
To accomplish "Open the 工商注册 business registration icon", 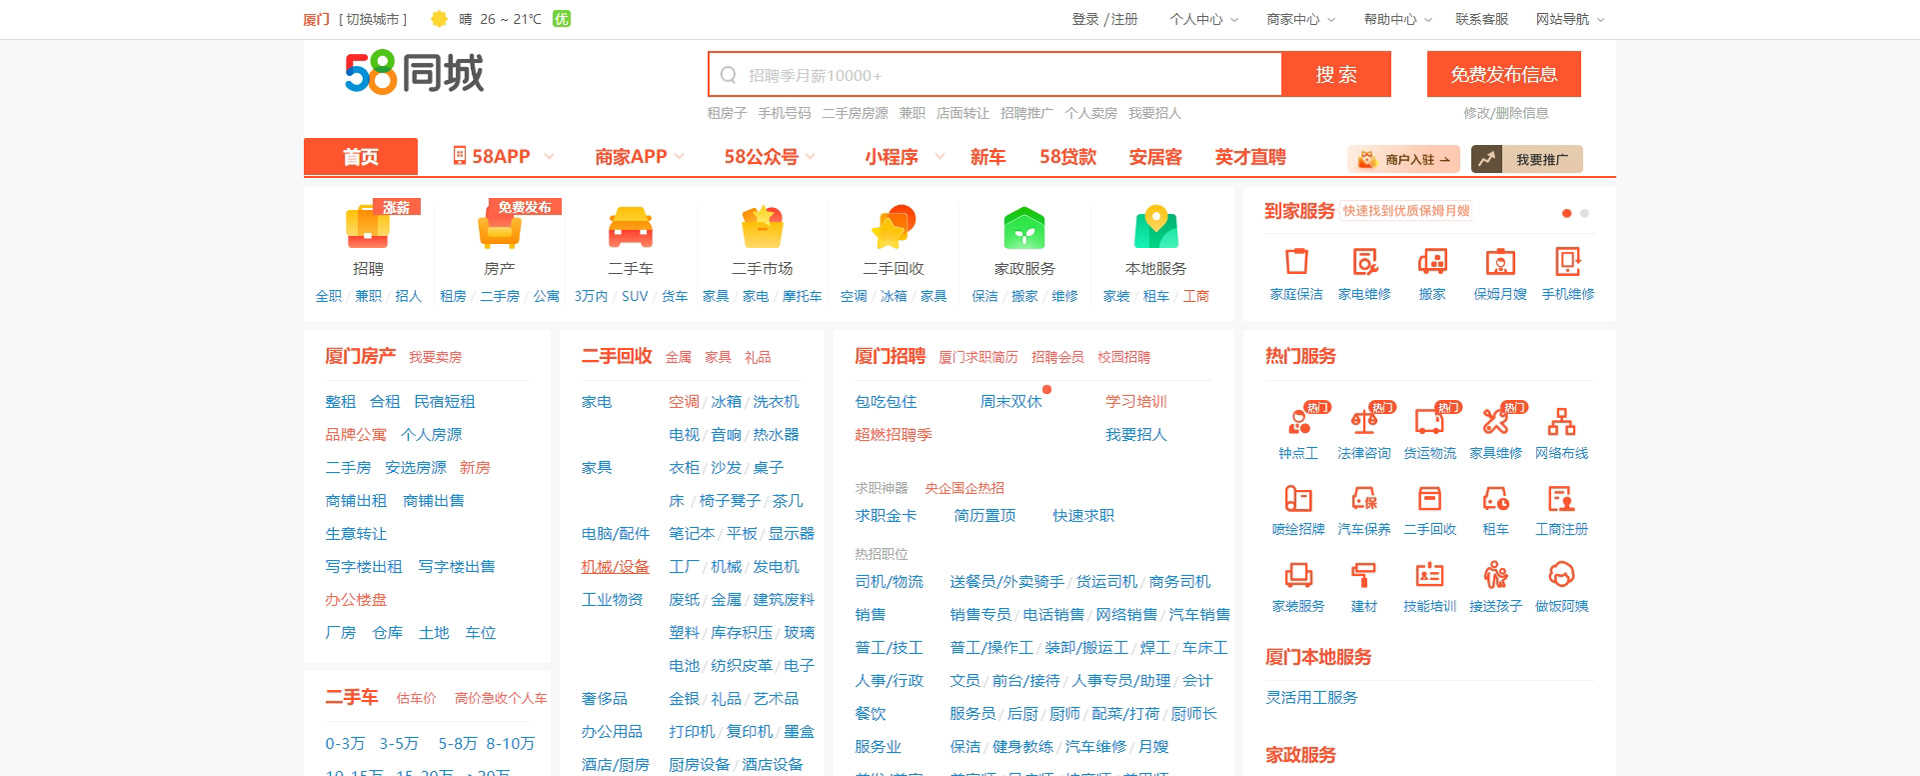I will 1562,498.
